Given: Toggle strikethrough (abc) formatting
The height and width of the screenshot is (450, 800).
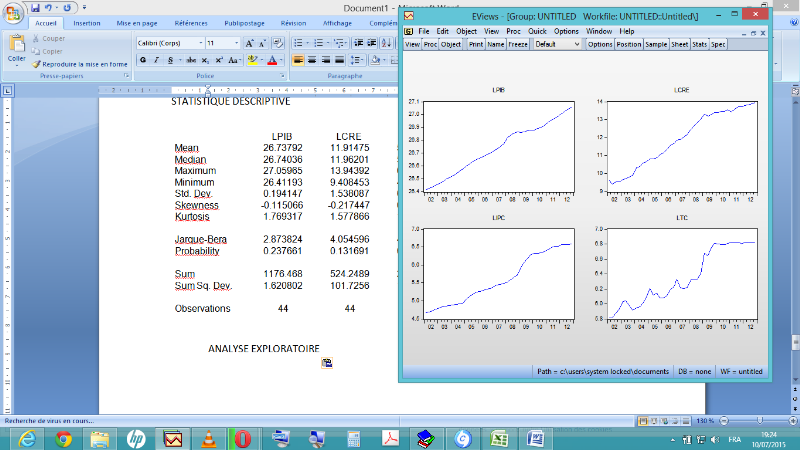Looking at the screenshot, I should [x=189, y=60].
